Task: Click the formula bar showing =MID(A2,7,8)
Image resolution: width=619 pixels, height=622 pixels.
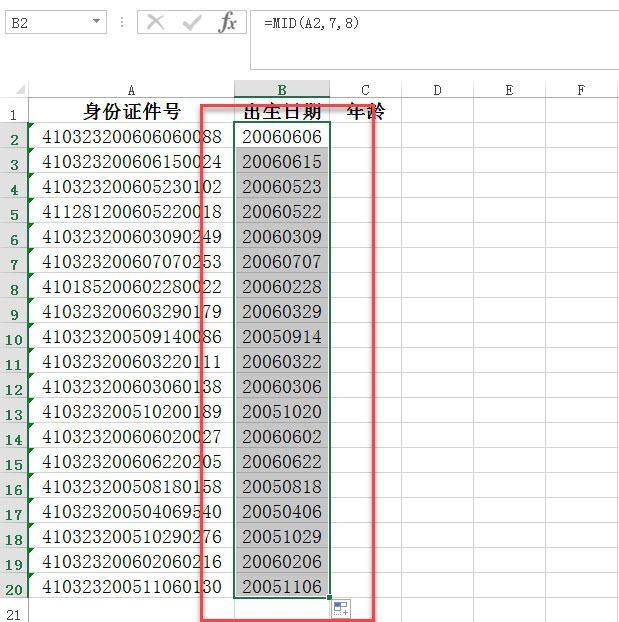Action: [434, 40]
